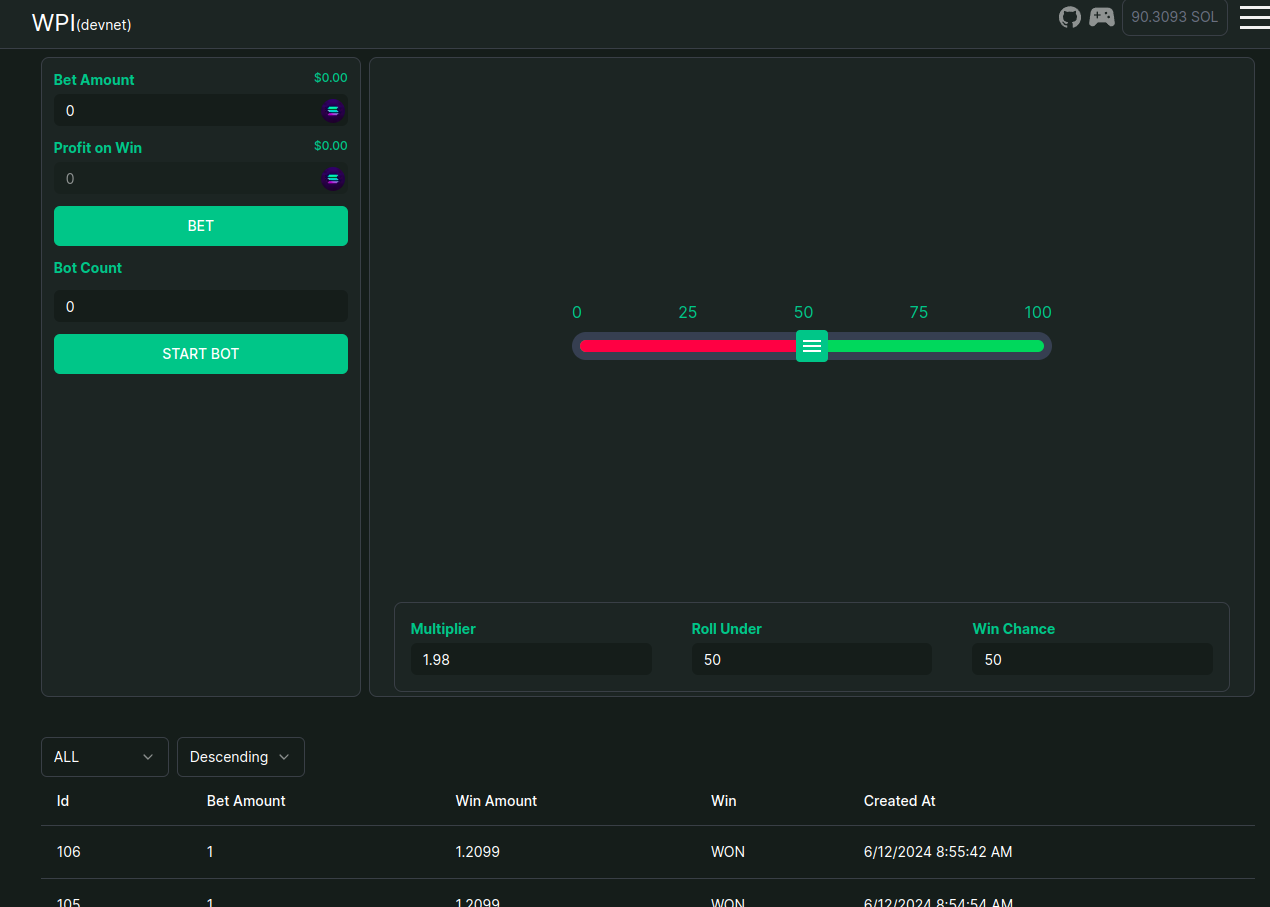Click the game controller icon
The width and height of the screenshot is (1270, 907).
point(1102,17)
